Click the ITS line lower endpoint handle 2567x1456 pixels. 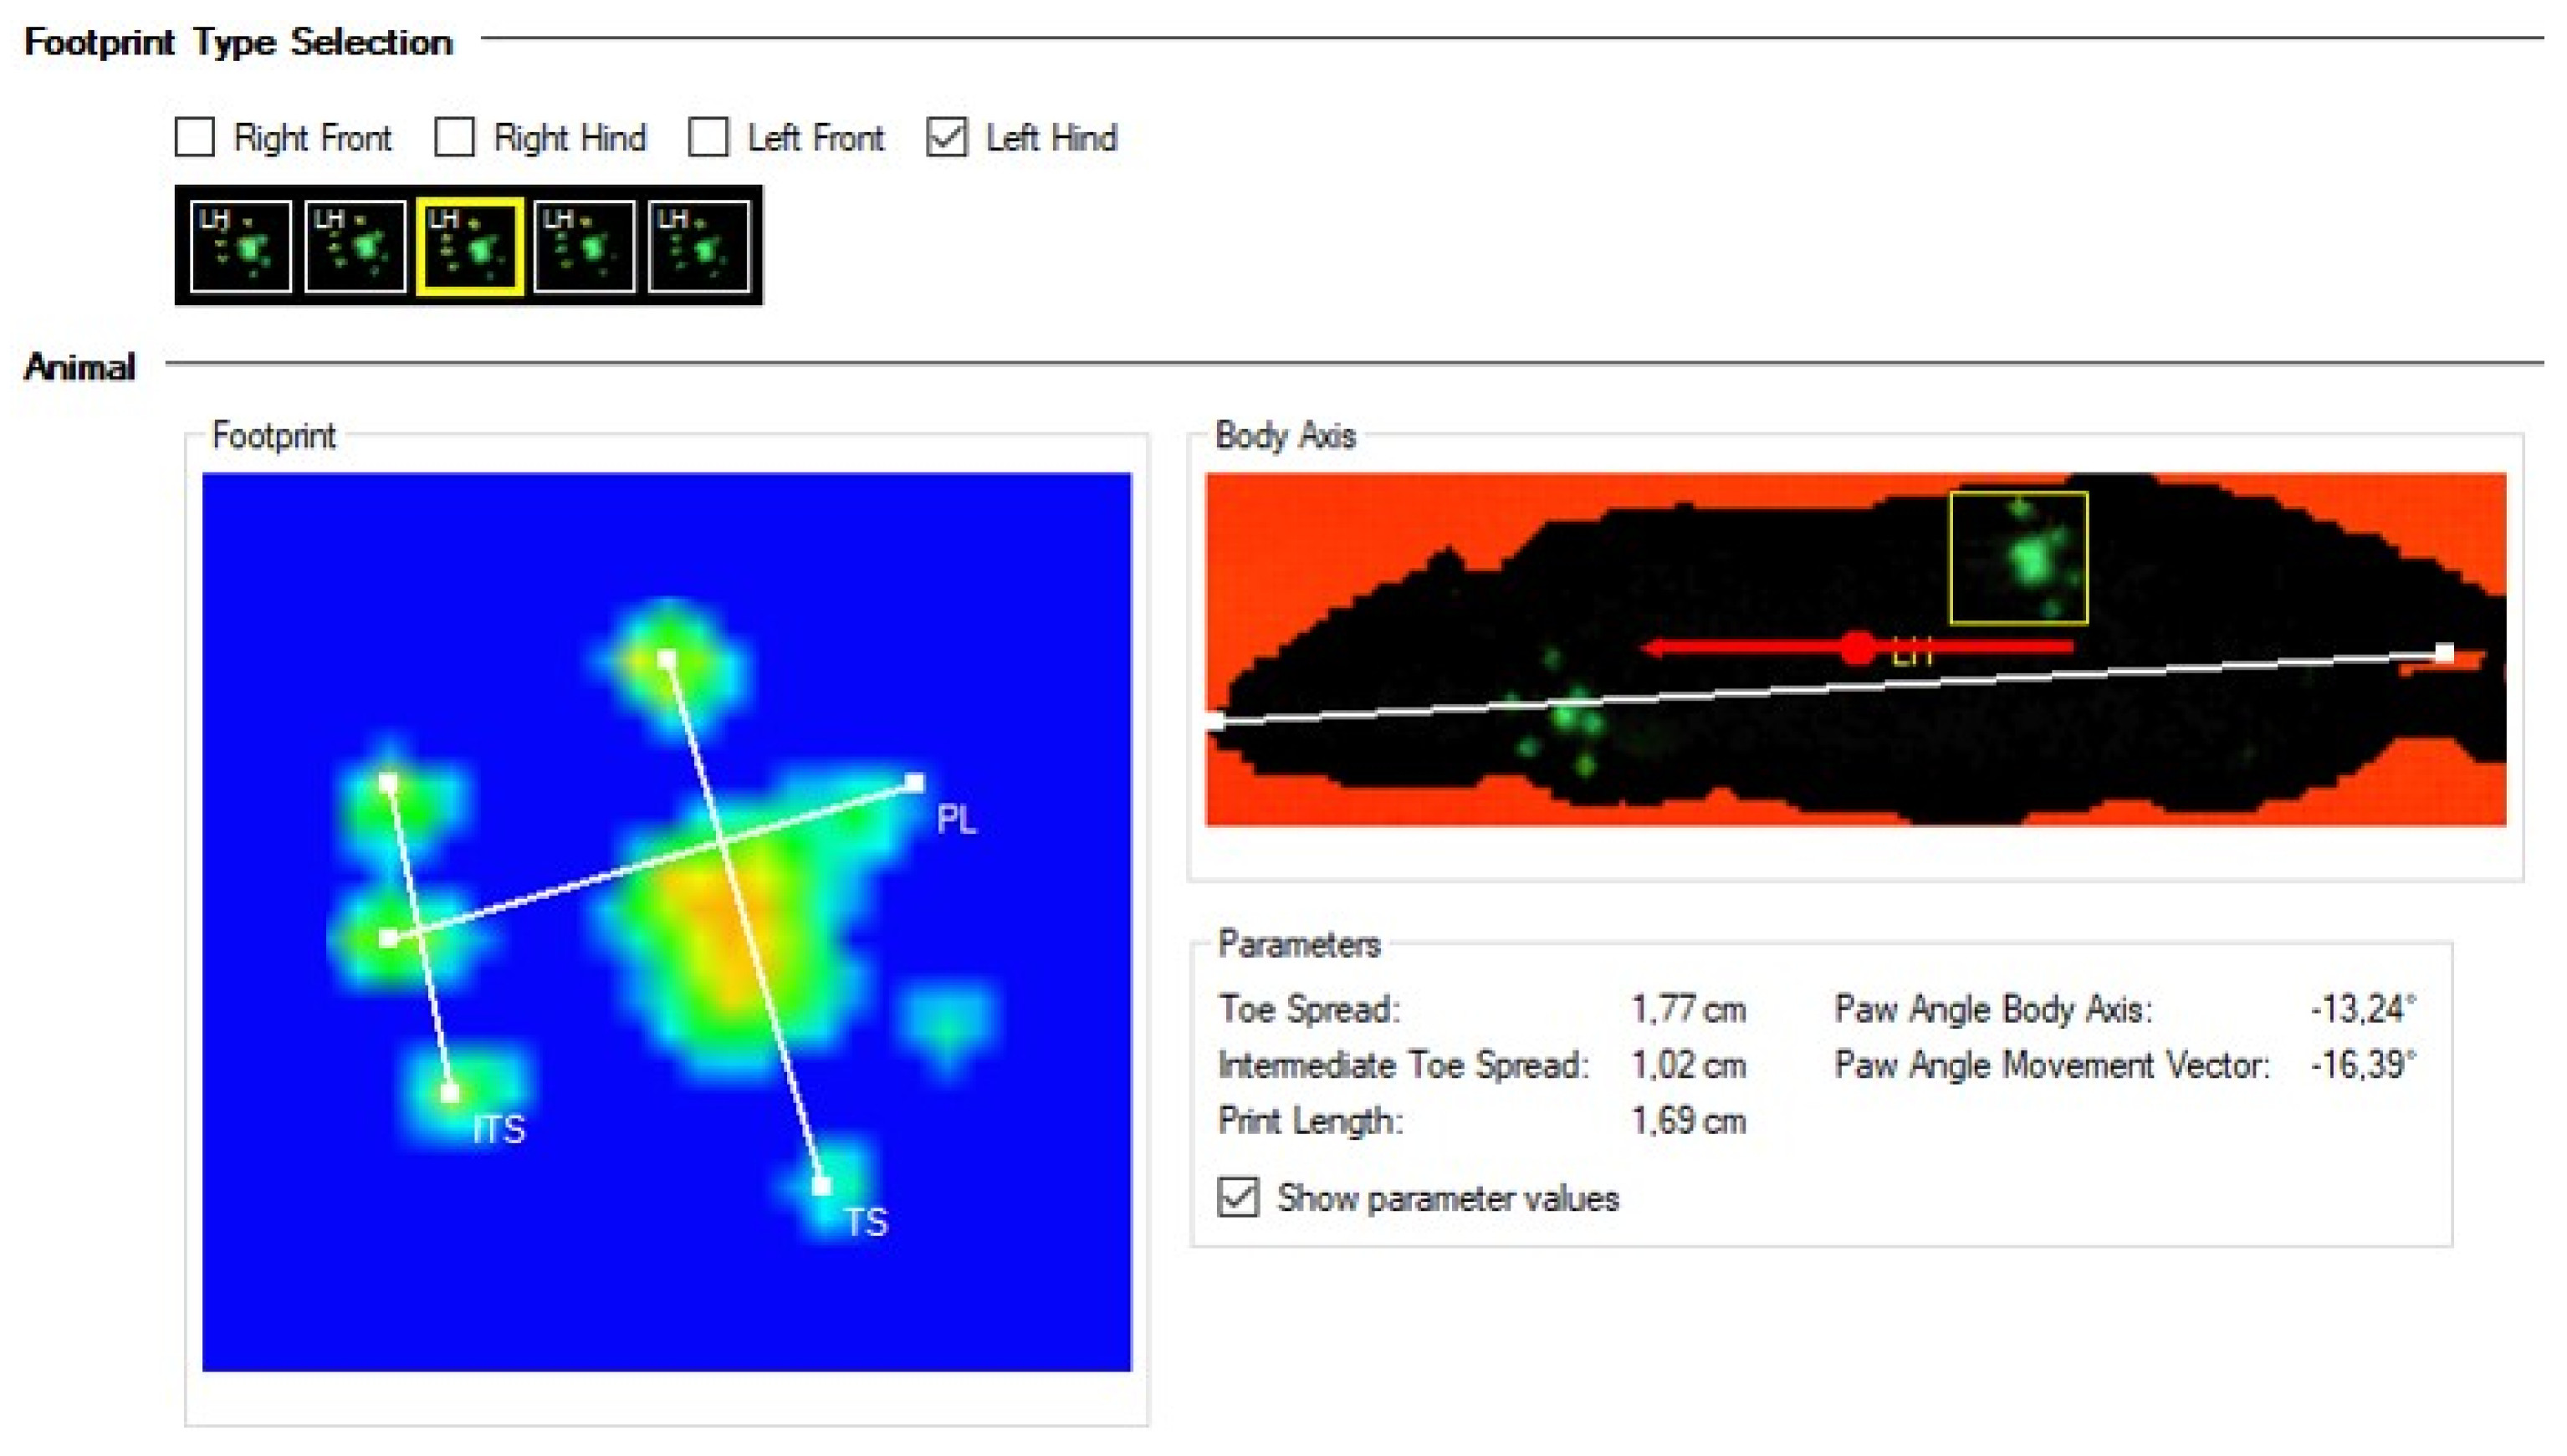[450, 1093]
